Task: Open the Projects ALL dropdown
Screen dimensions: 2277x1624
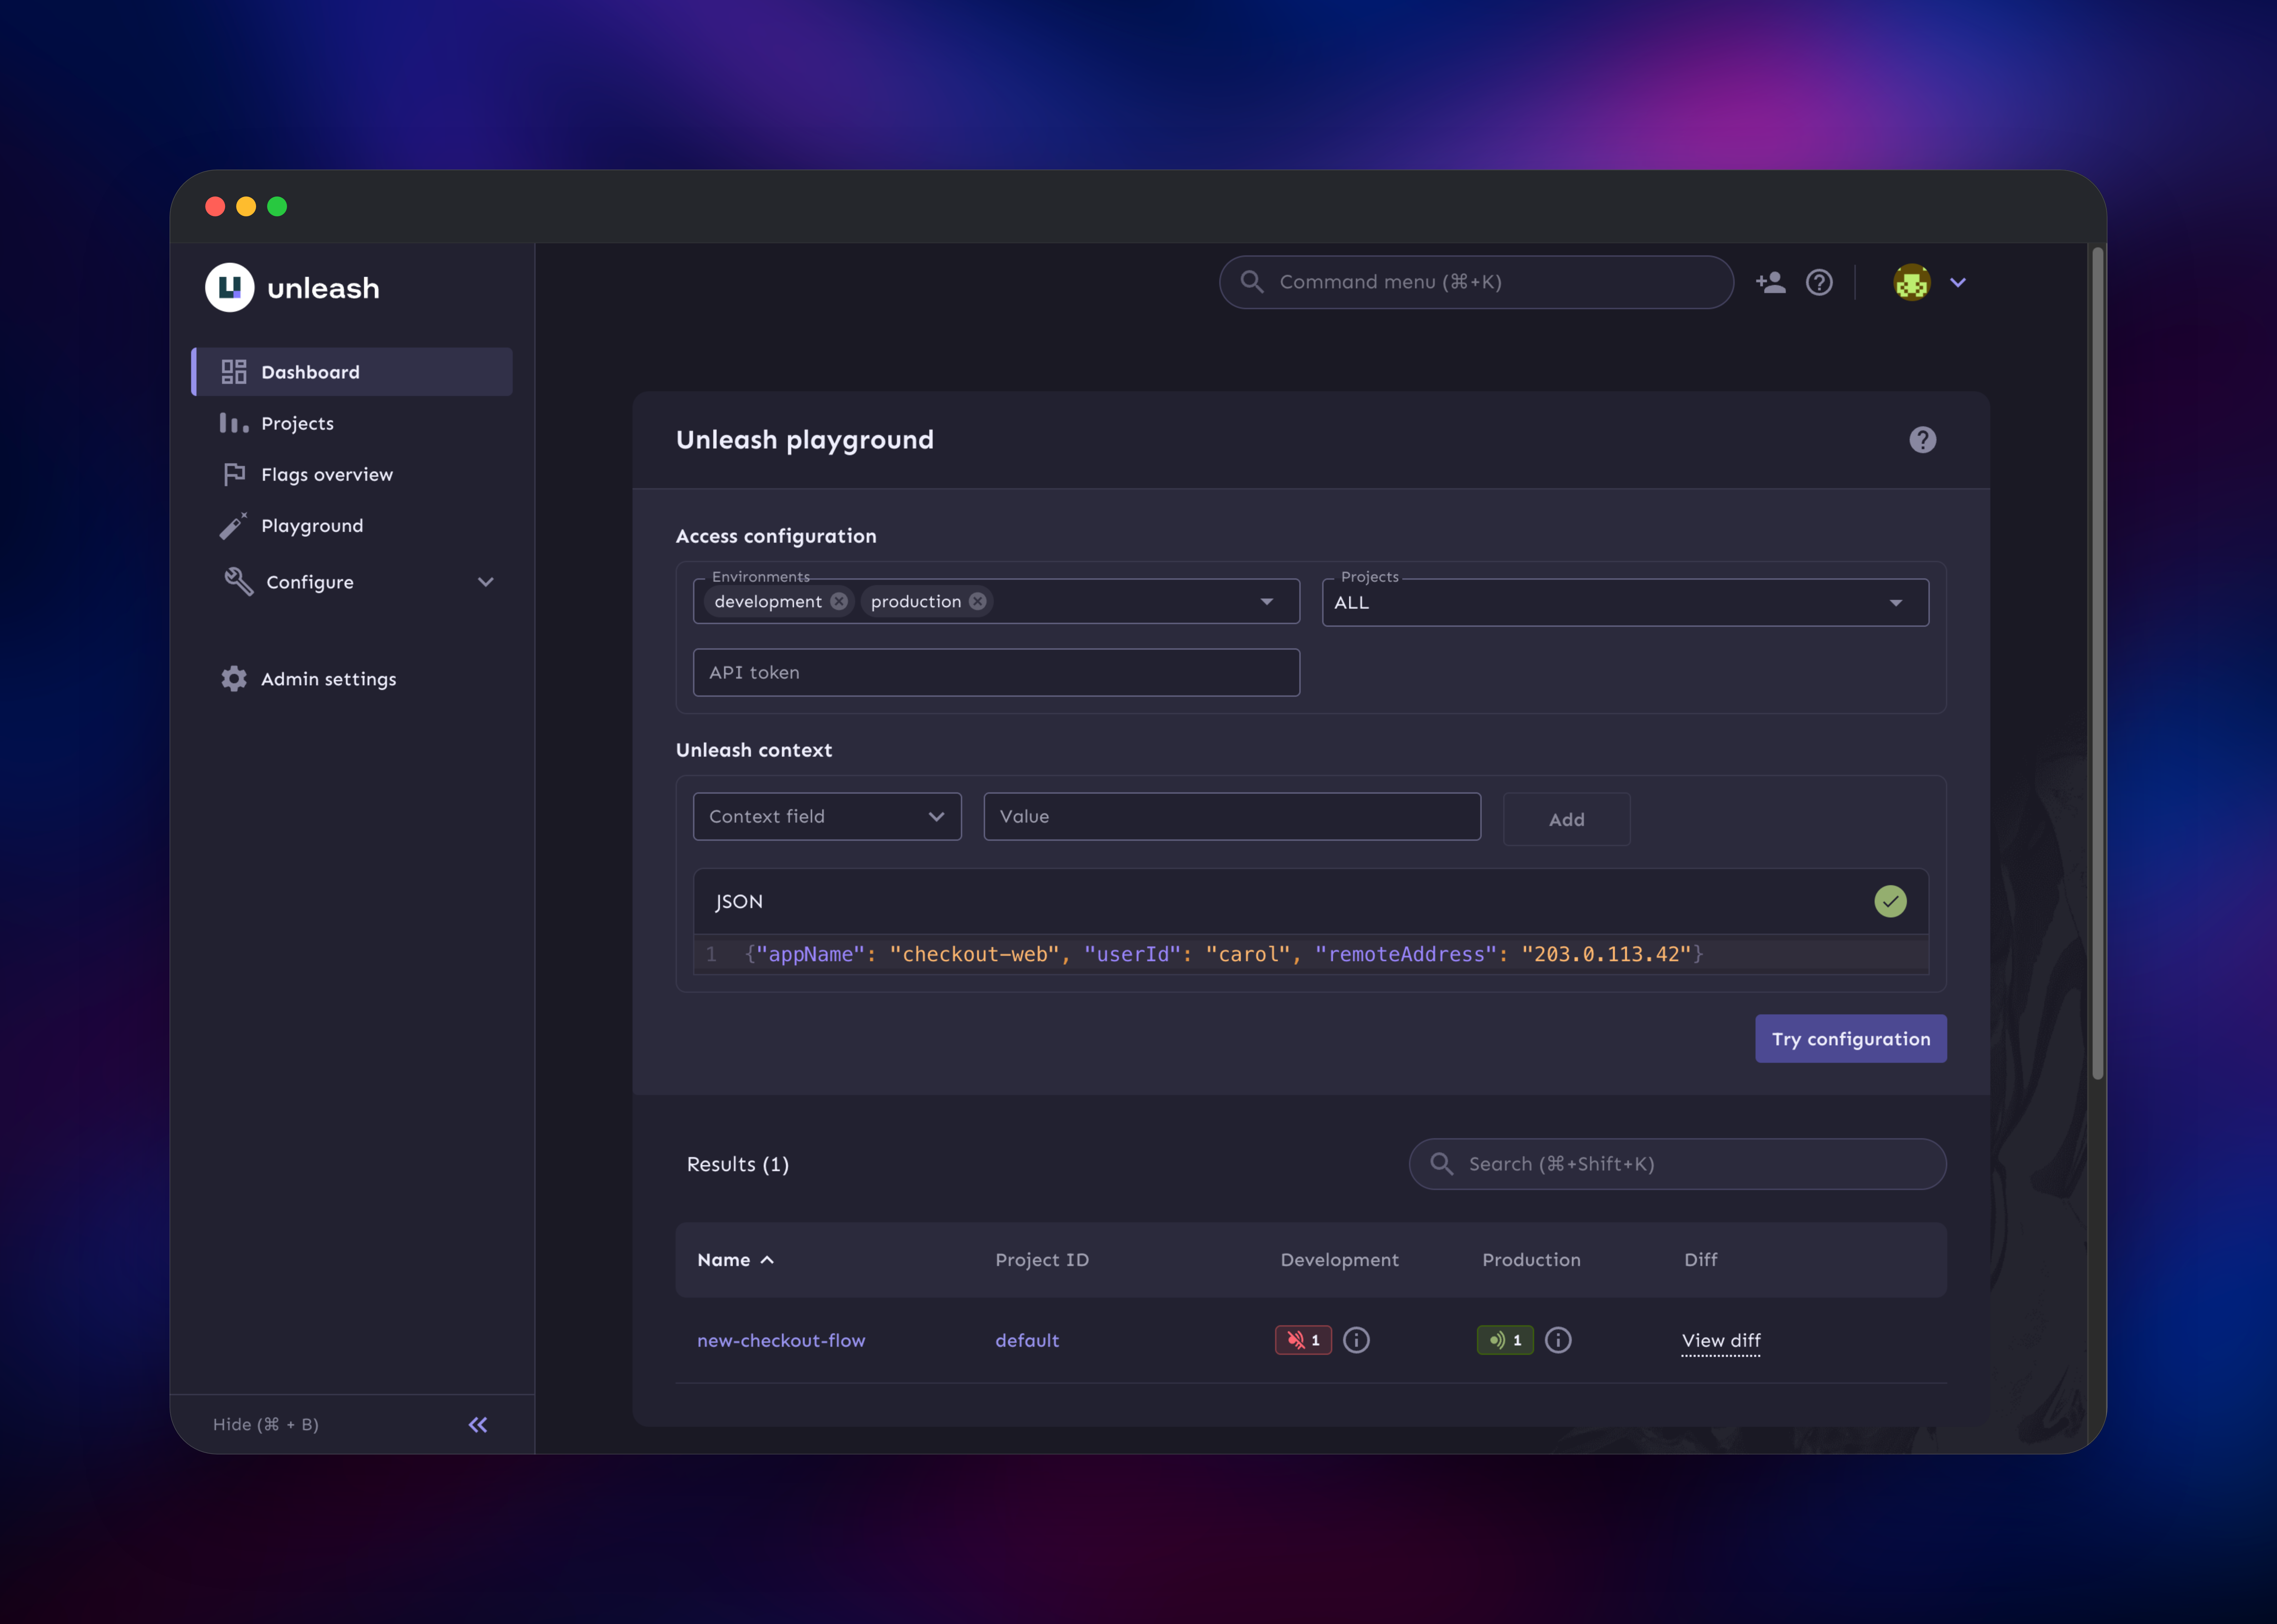Action: tap(1625, 603)
